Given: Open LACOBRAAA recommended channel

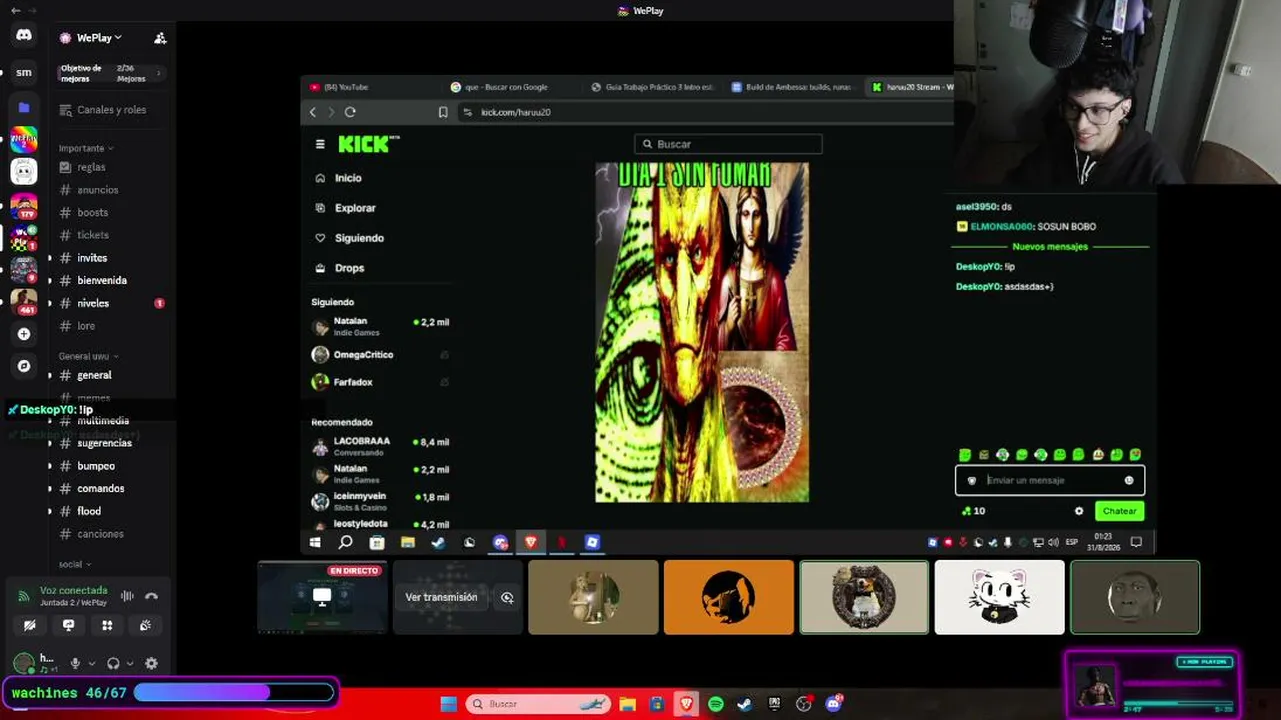Looking at the screenshot, I should pyautogui.click(x=380, y=446).
